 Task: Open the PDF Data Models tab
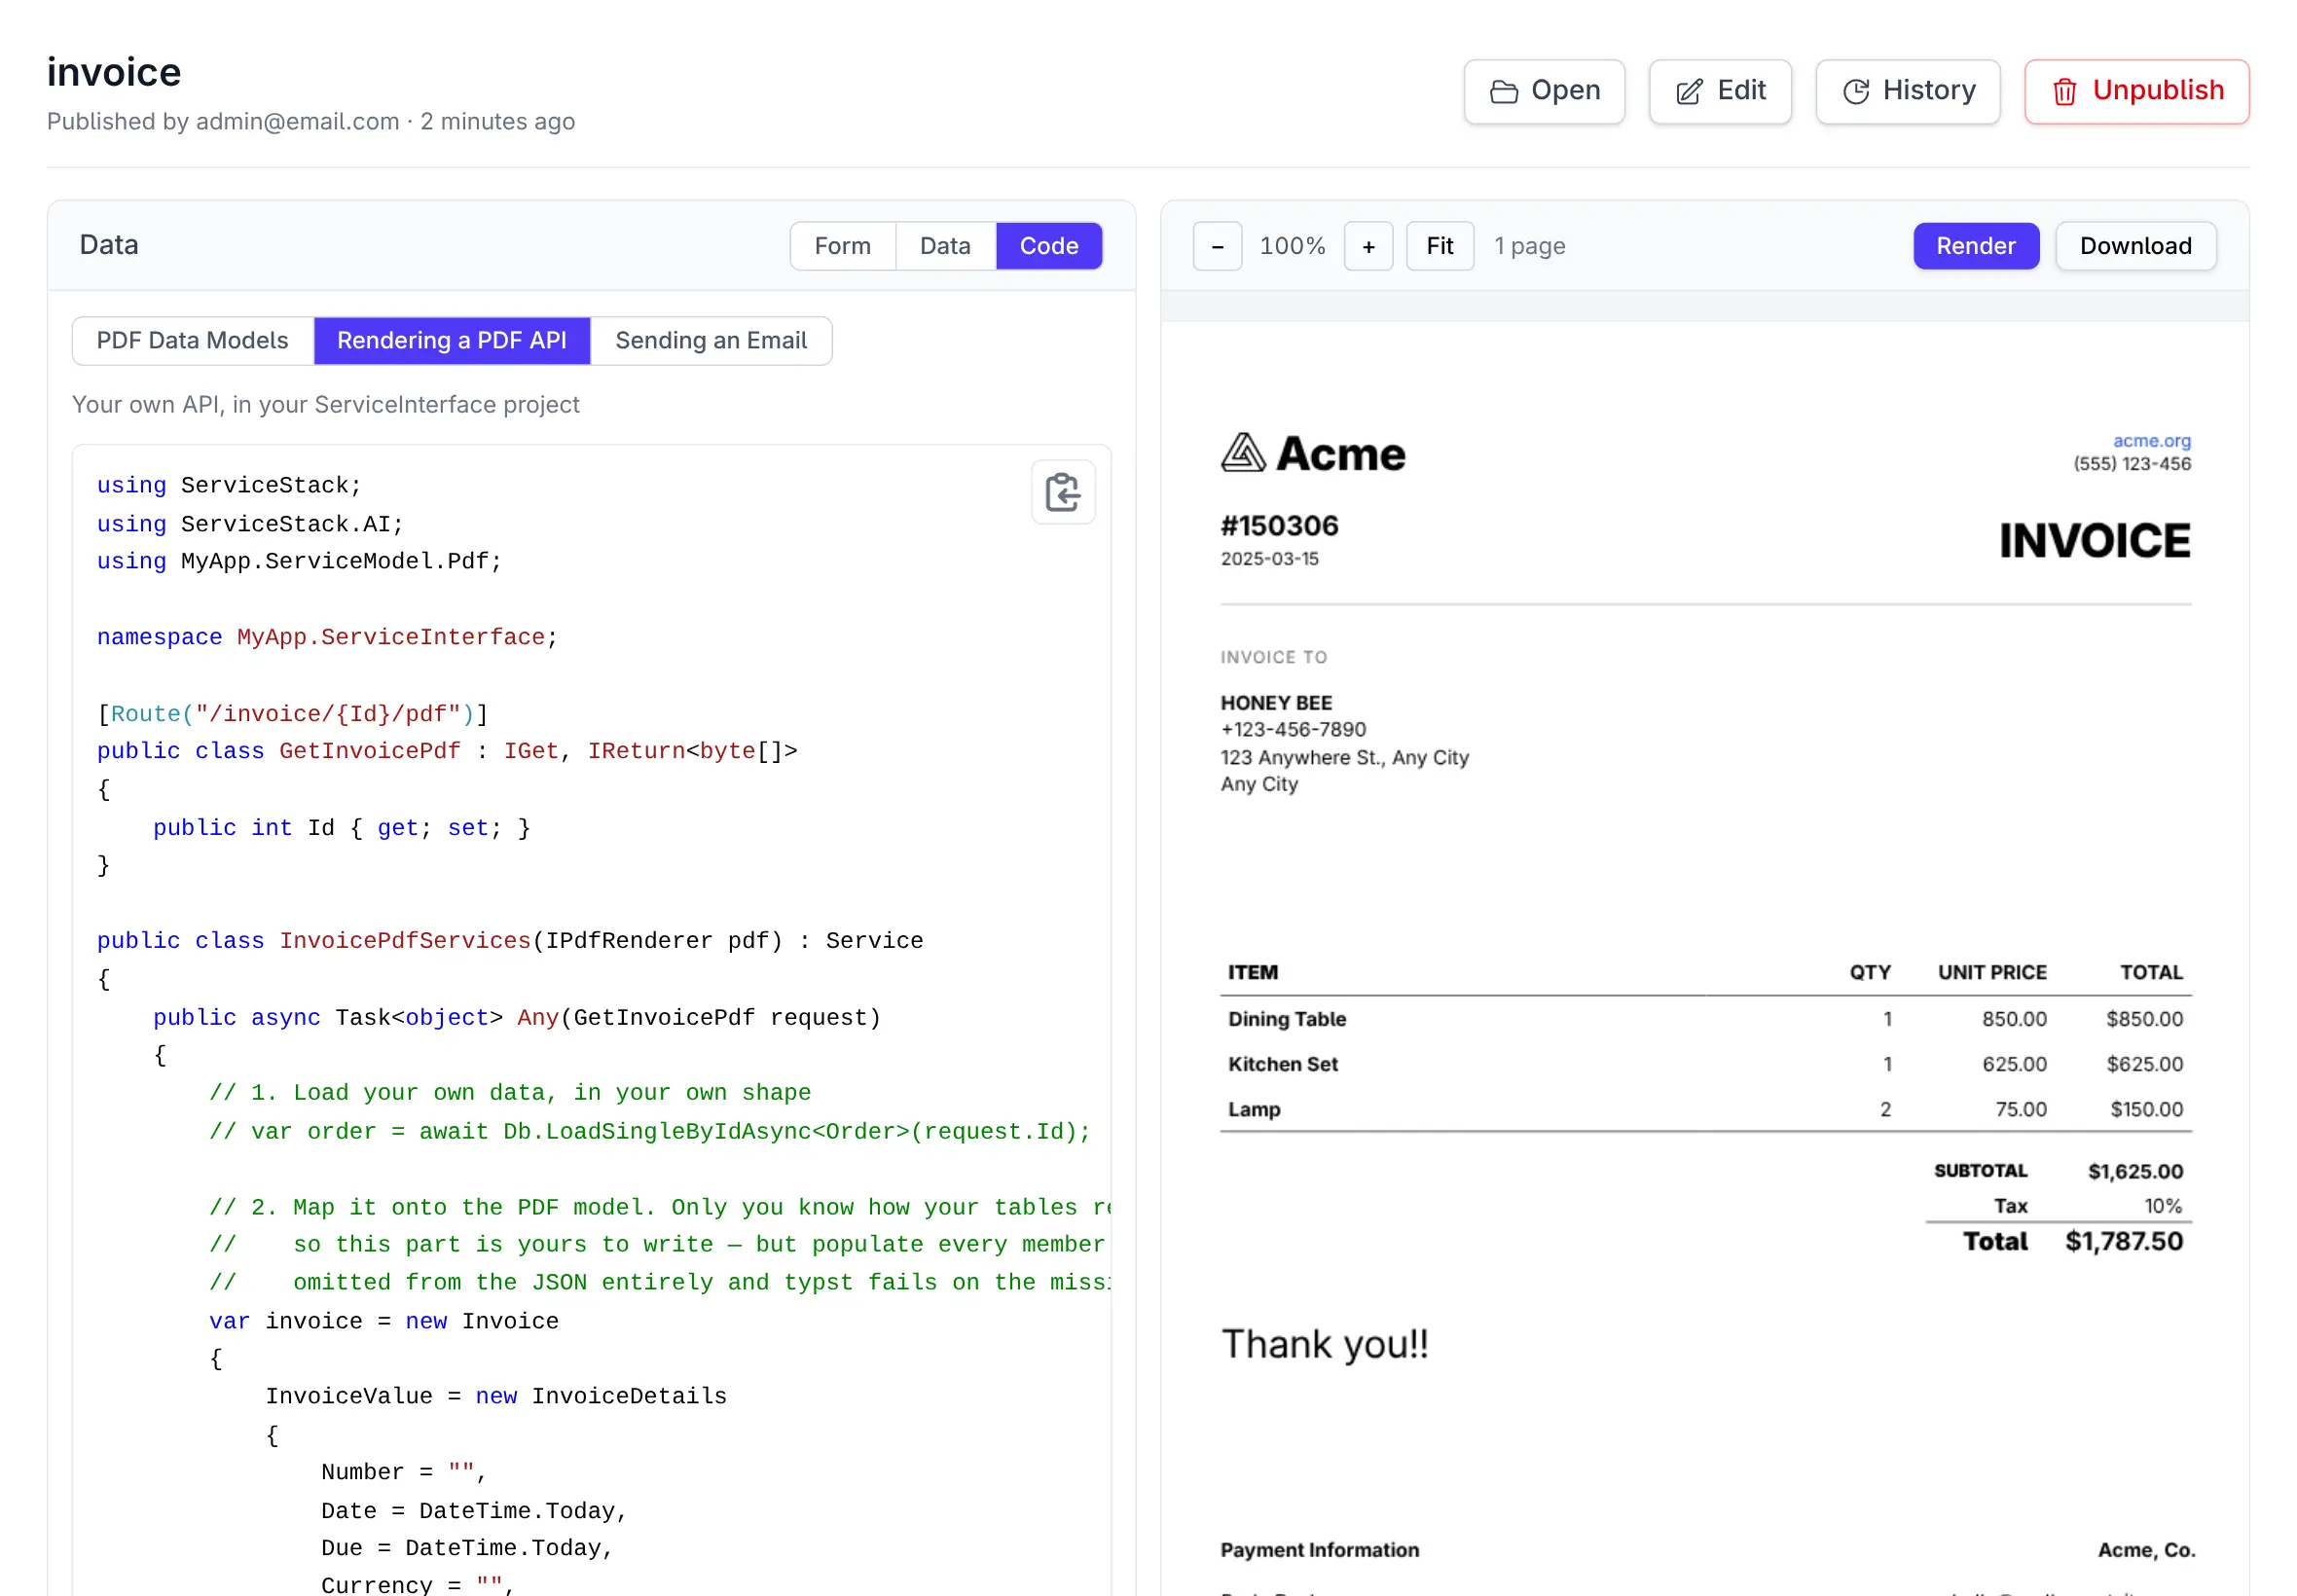point(192,340)
